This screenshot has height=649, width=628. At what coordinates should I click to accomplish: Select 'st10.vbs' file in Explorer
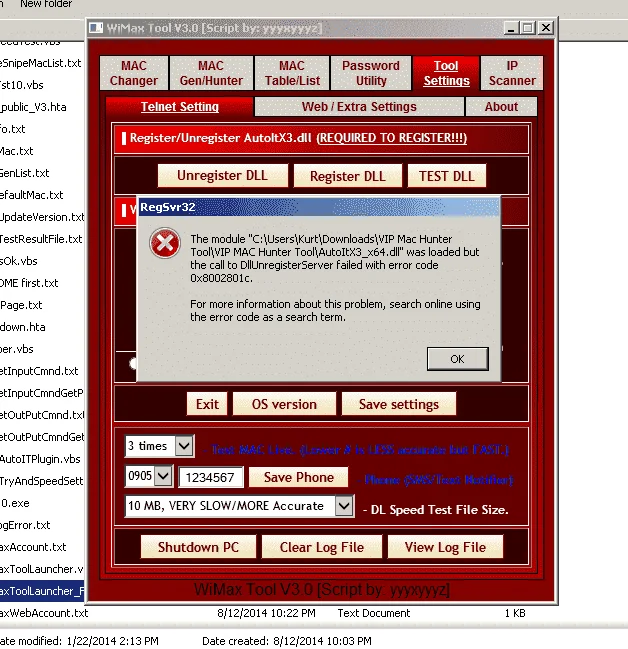[22, 85]
